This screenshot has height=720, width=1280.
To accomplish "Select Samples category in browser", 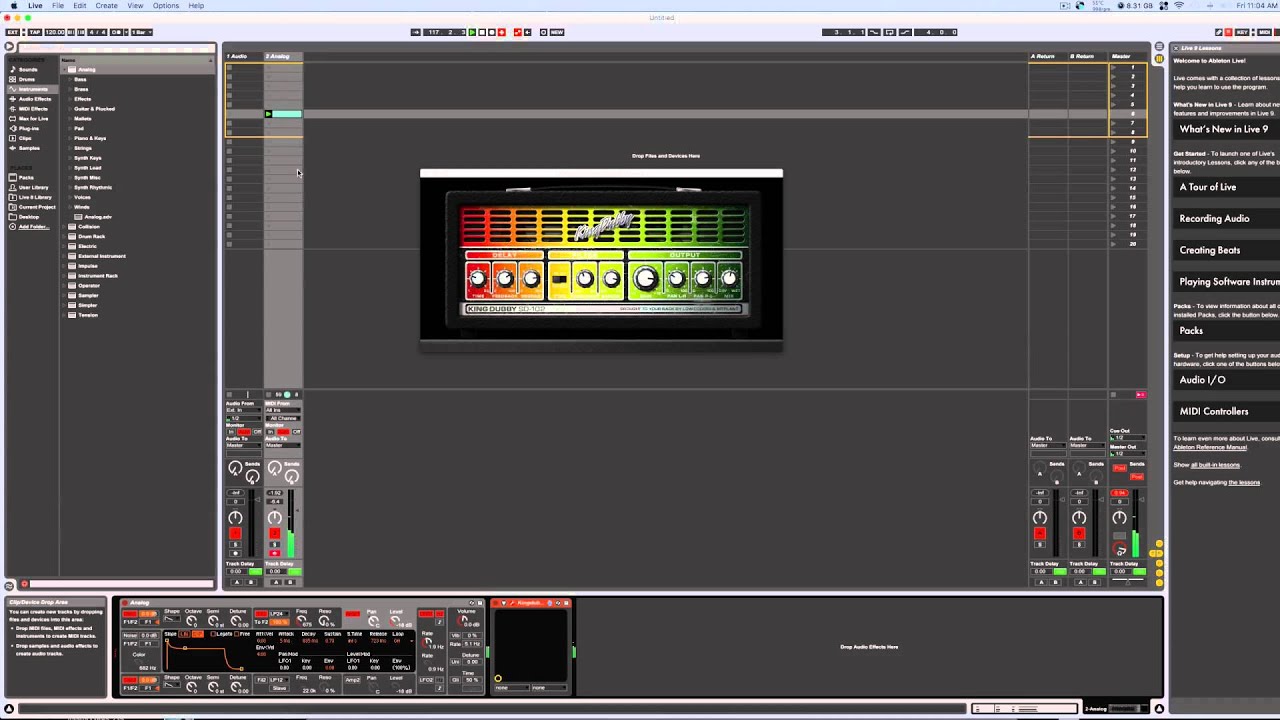I will pos(29,148).
